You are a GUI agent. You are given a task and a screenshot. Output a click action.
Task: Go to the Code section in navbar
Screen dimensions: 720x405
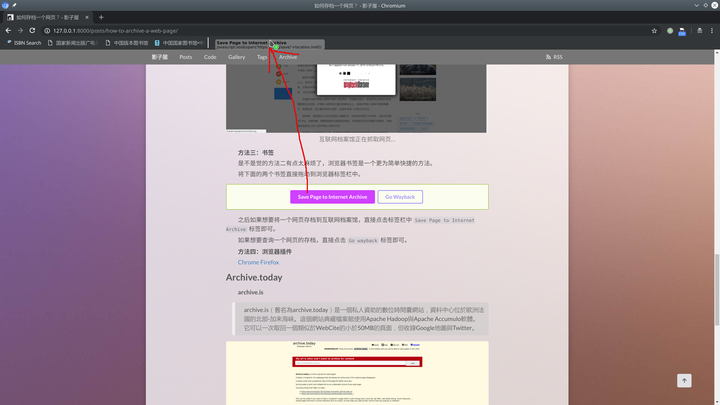[210, 57]
